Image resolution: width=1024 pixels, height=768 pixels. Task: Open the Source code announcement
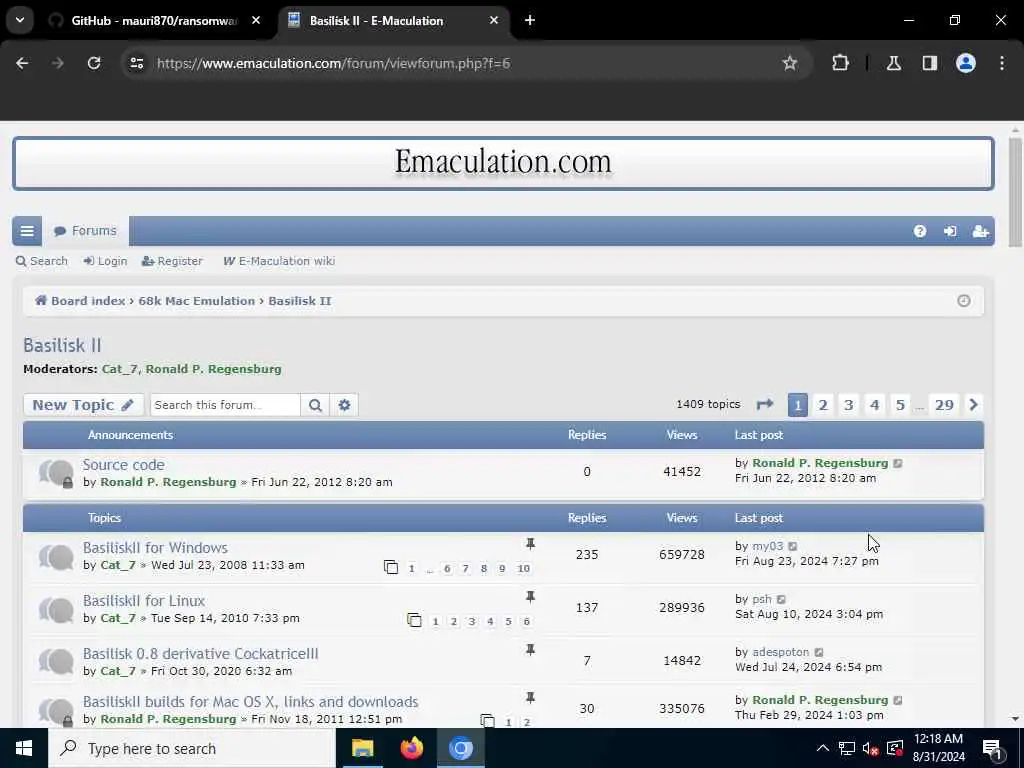point(123,465)
